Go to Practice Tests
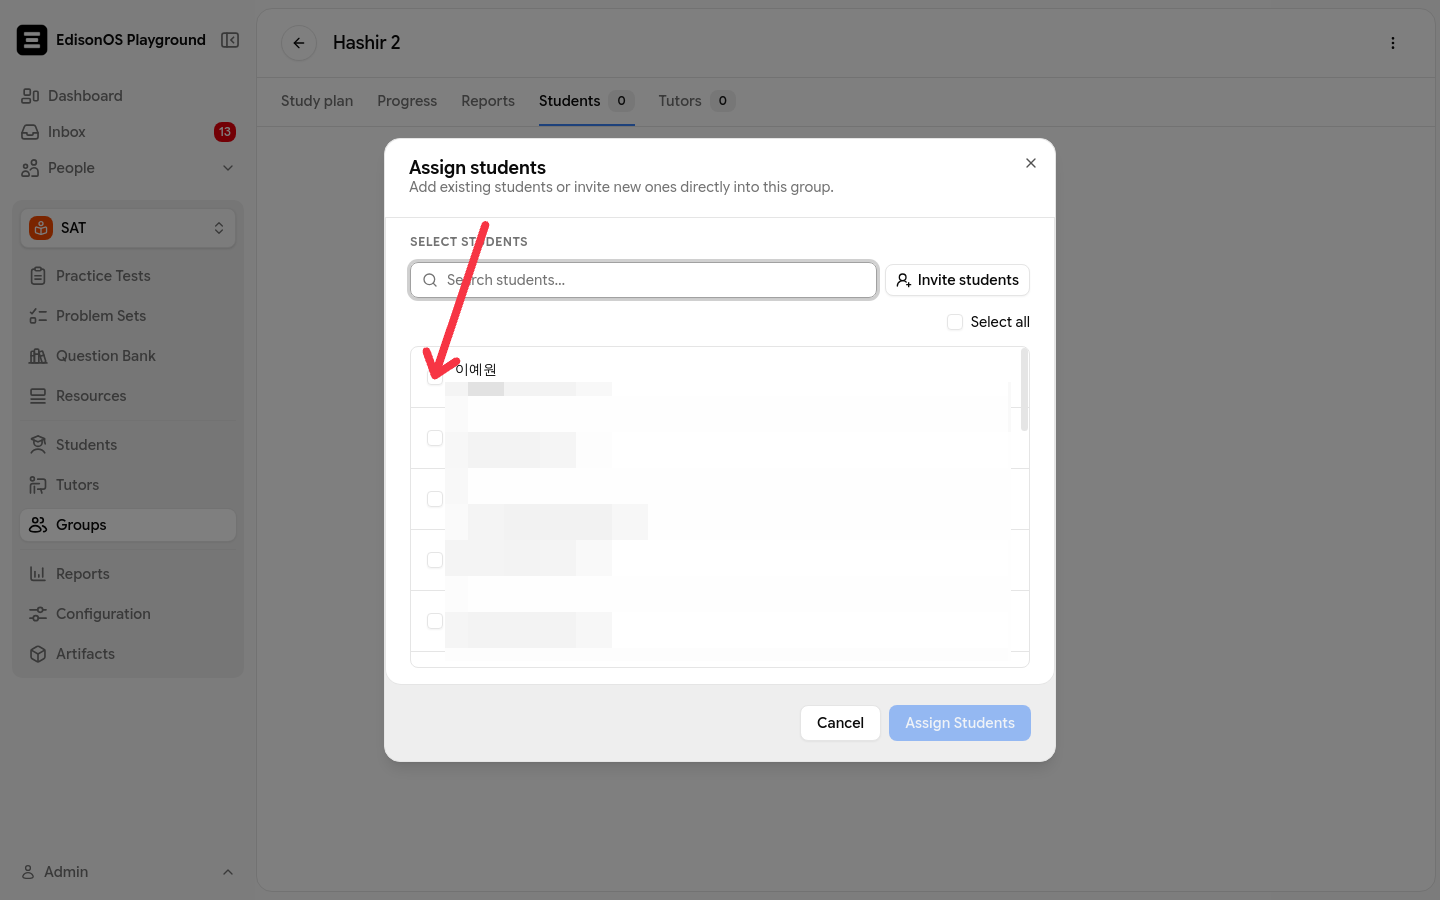 pyautogui.click(x=128, y=276)
